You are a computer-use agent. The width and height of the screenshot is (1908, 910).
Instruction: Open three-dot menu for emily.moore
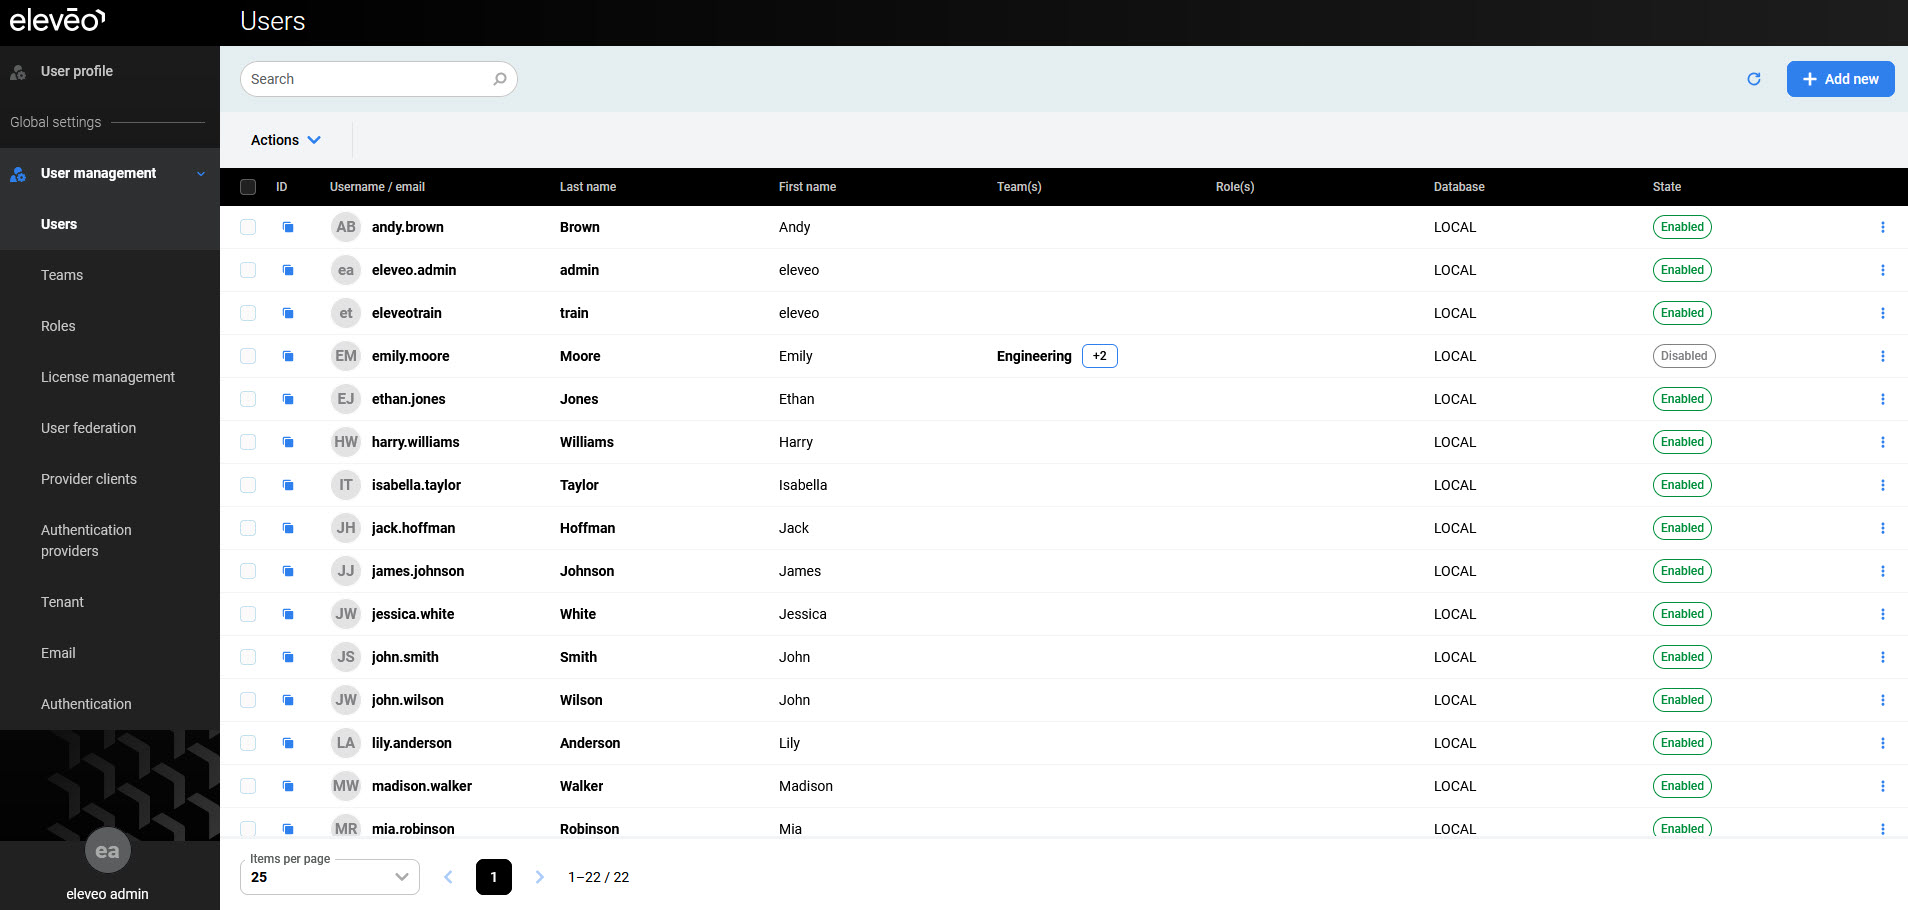1882,356
